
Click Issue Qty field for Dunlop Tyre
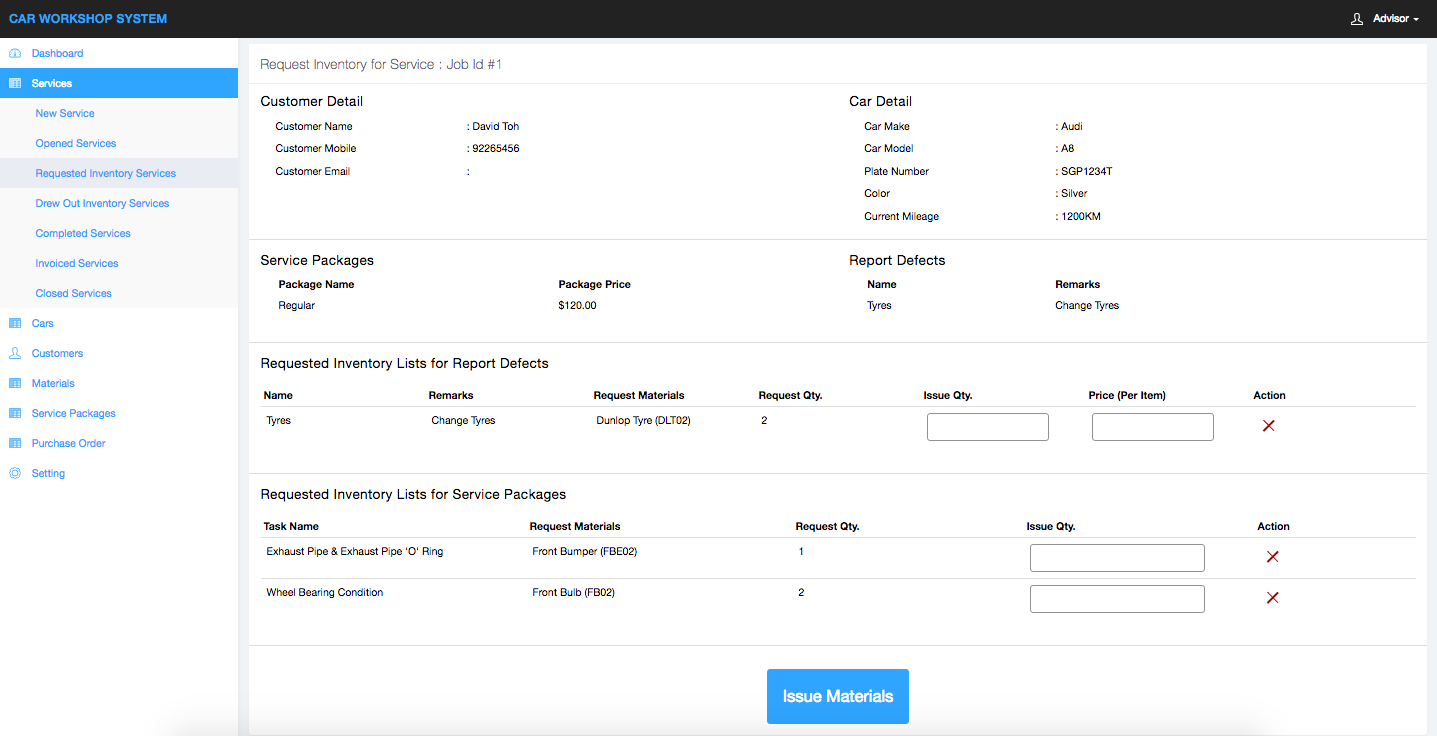click(987, 427)
